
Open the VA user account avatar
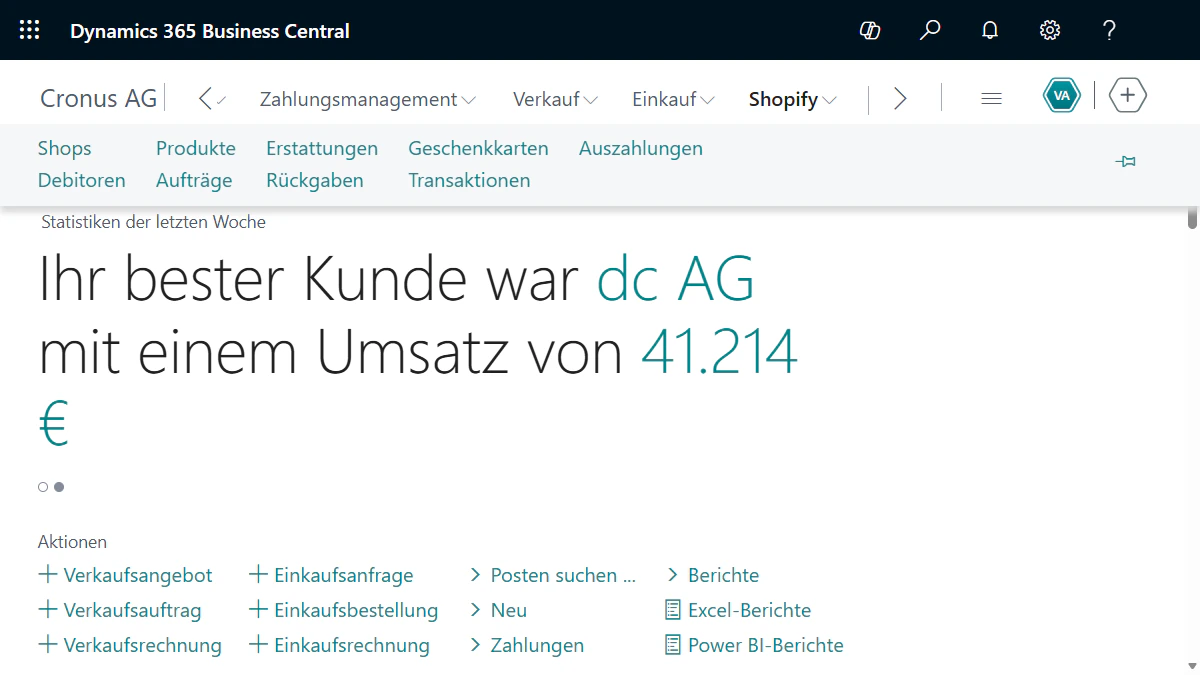point(1062,96)
